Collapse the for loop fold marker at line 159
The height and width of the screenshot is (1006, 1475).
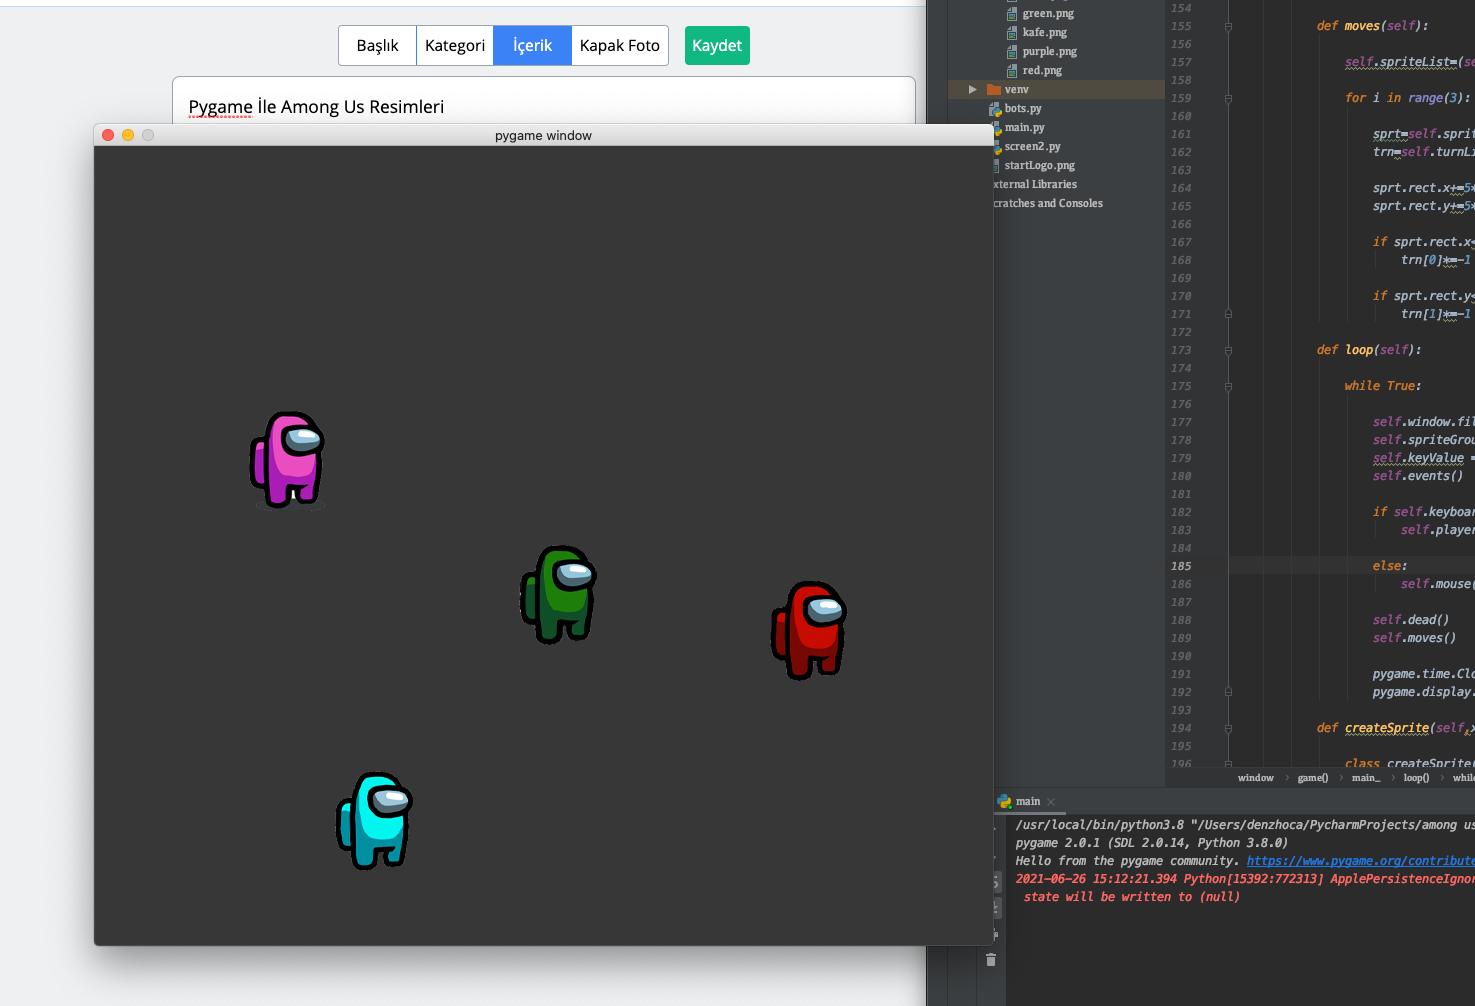pyautogui.click(x=1228, y=98)
